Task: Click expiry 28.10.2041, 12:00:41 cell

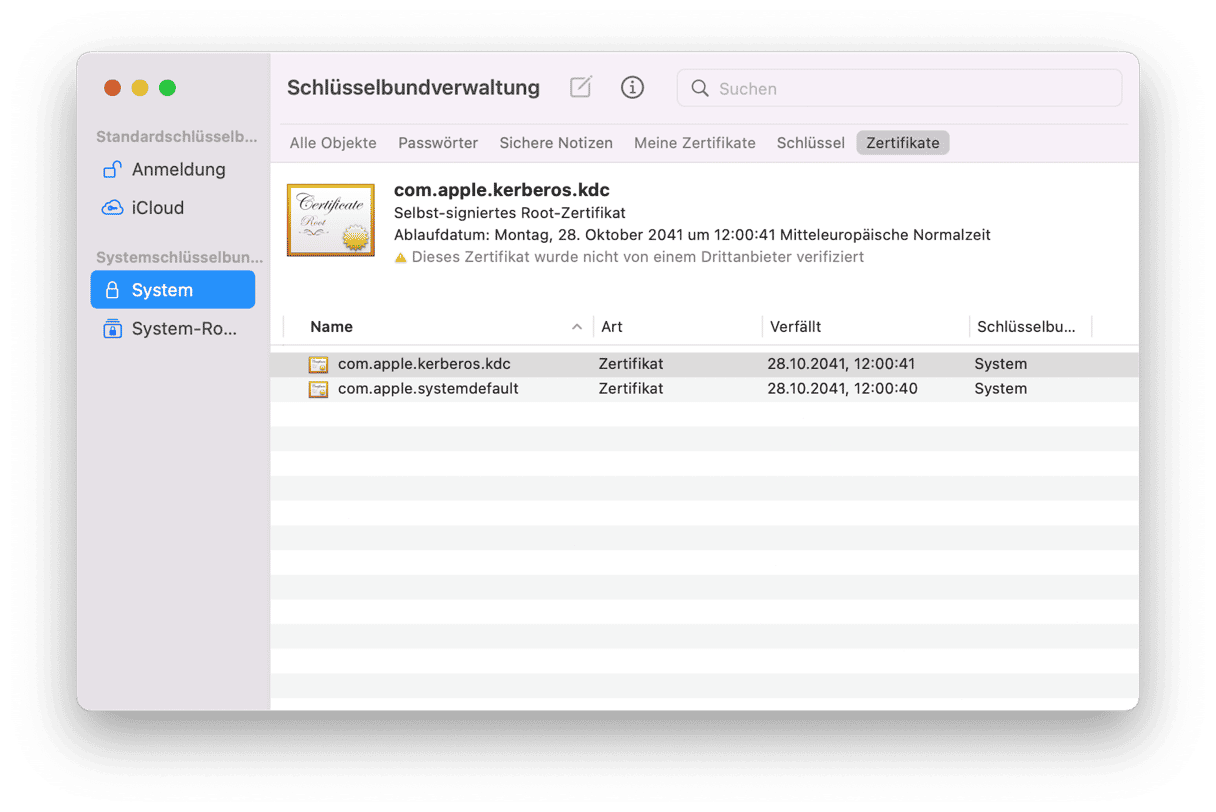Action: tap(841, 364)
